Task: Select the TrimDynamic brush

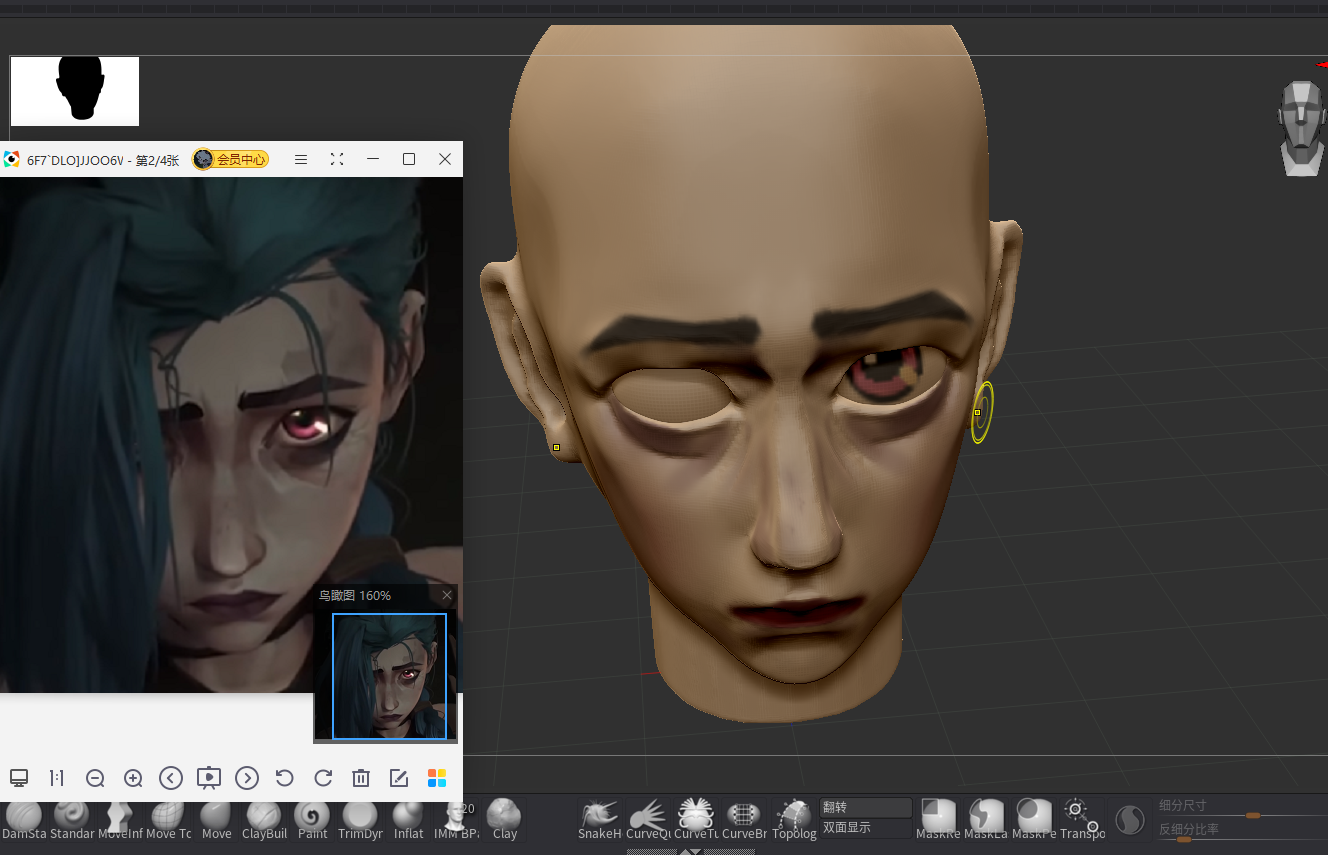Action: pyautogui.click(x=360, y=821)
